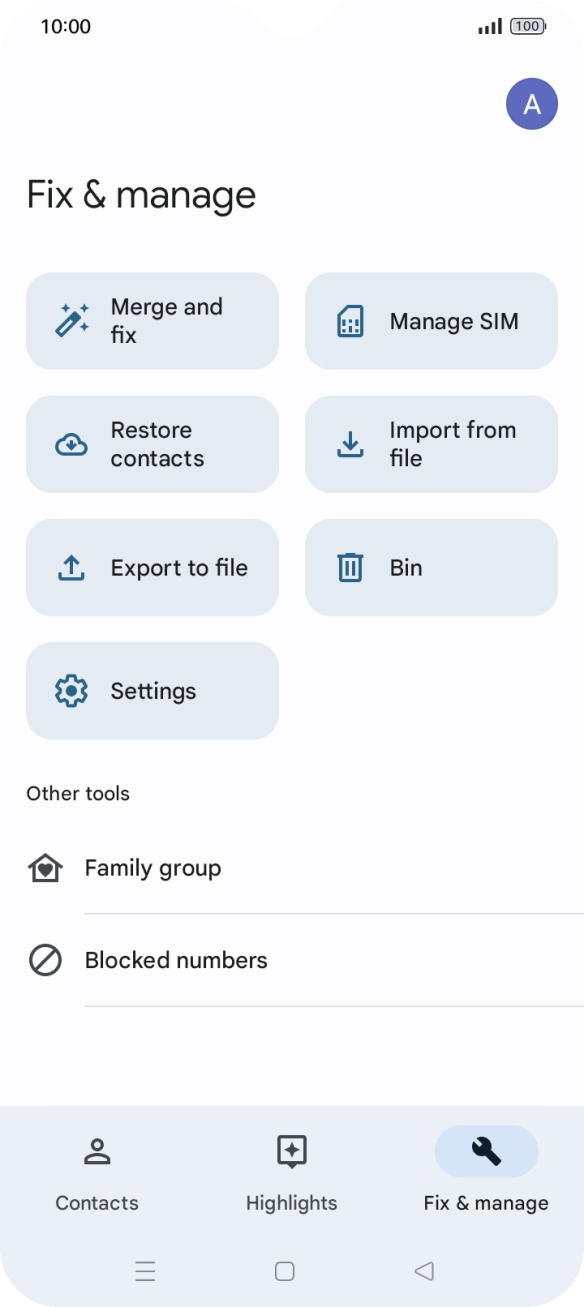The width and height of the screenshot is (584, 1307).
Task: Switch to the Contacts tab
Action: (x=97, y=1175)
